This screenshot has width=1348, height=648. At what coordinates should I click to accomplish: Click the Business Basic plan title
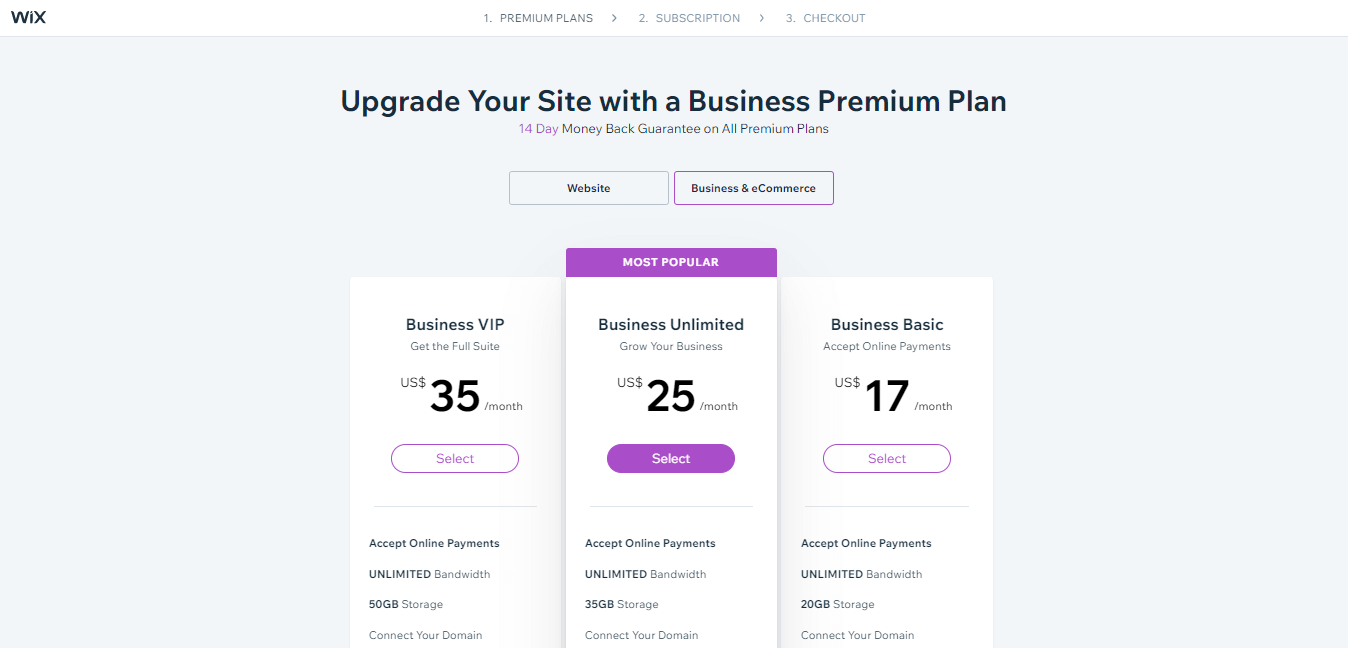coord(886,324)
